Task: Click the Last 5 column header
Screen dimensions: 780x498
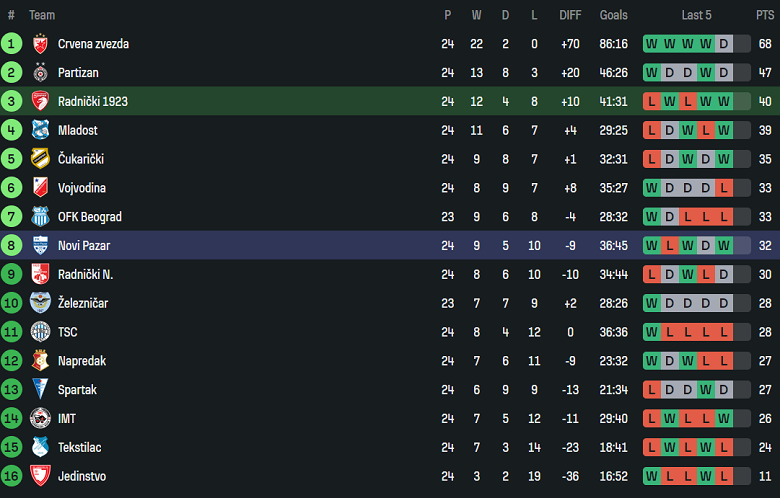Action: (696, 15)
